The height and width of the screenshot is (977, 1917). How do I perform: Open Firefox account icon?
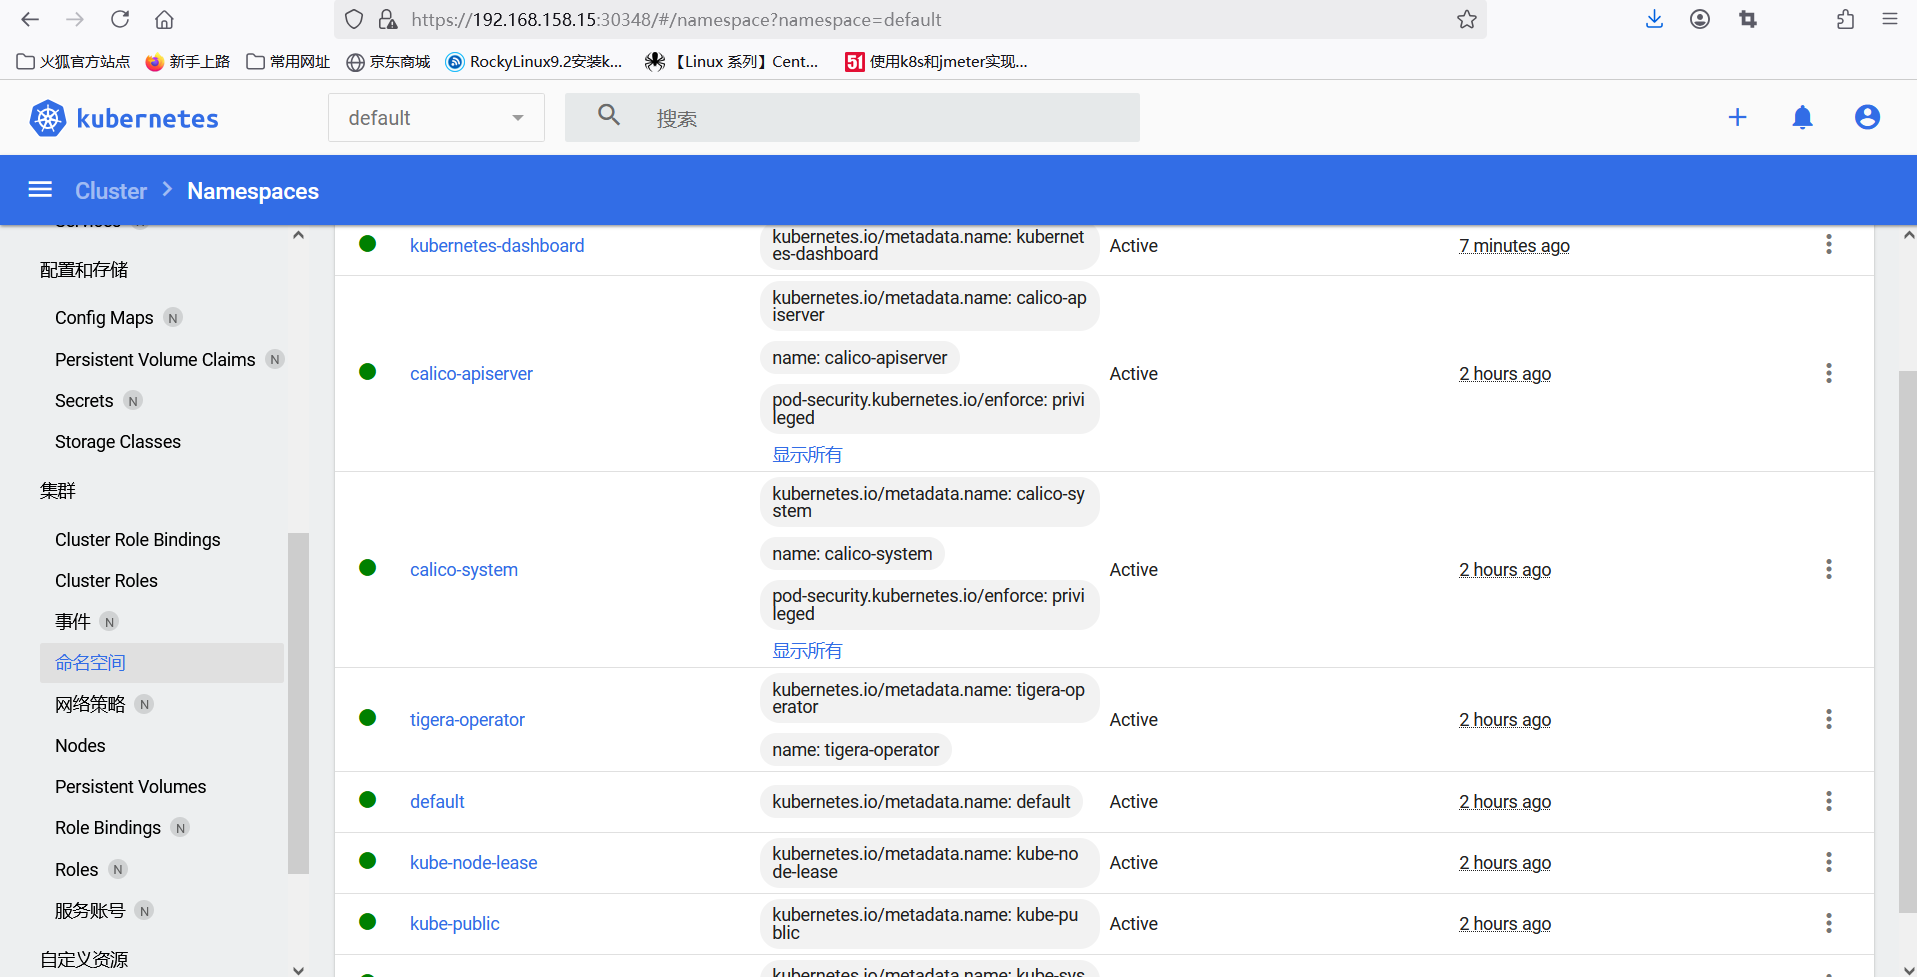coord(1700,19)
